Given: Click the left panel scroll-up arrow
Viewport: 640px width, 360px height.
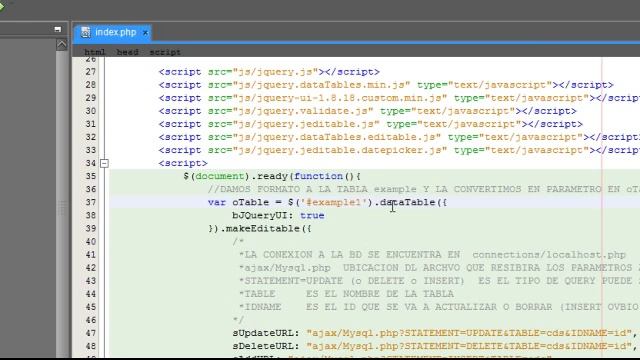Looking at the screenshot, I should tap(62, 44).
